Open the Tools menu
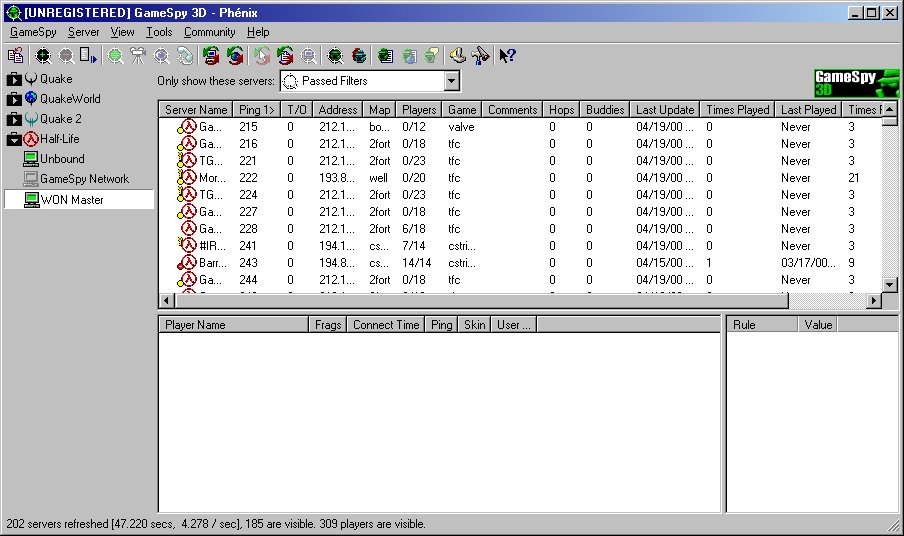 [x=159, y=32]
